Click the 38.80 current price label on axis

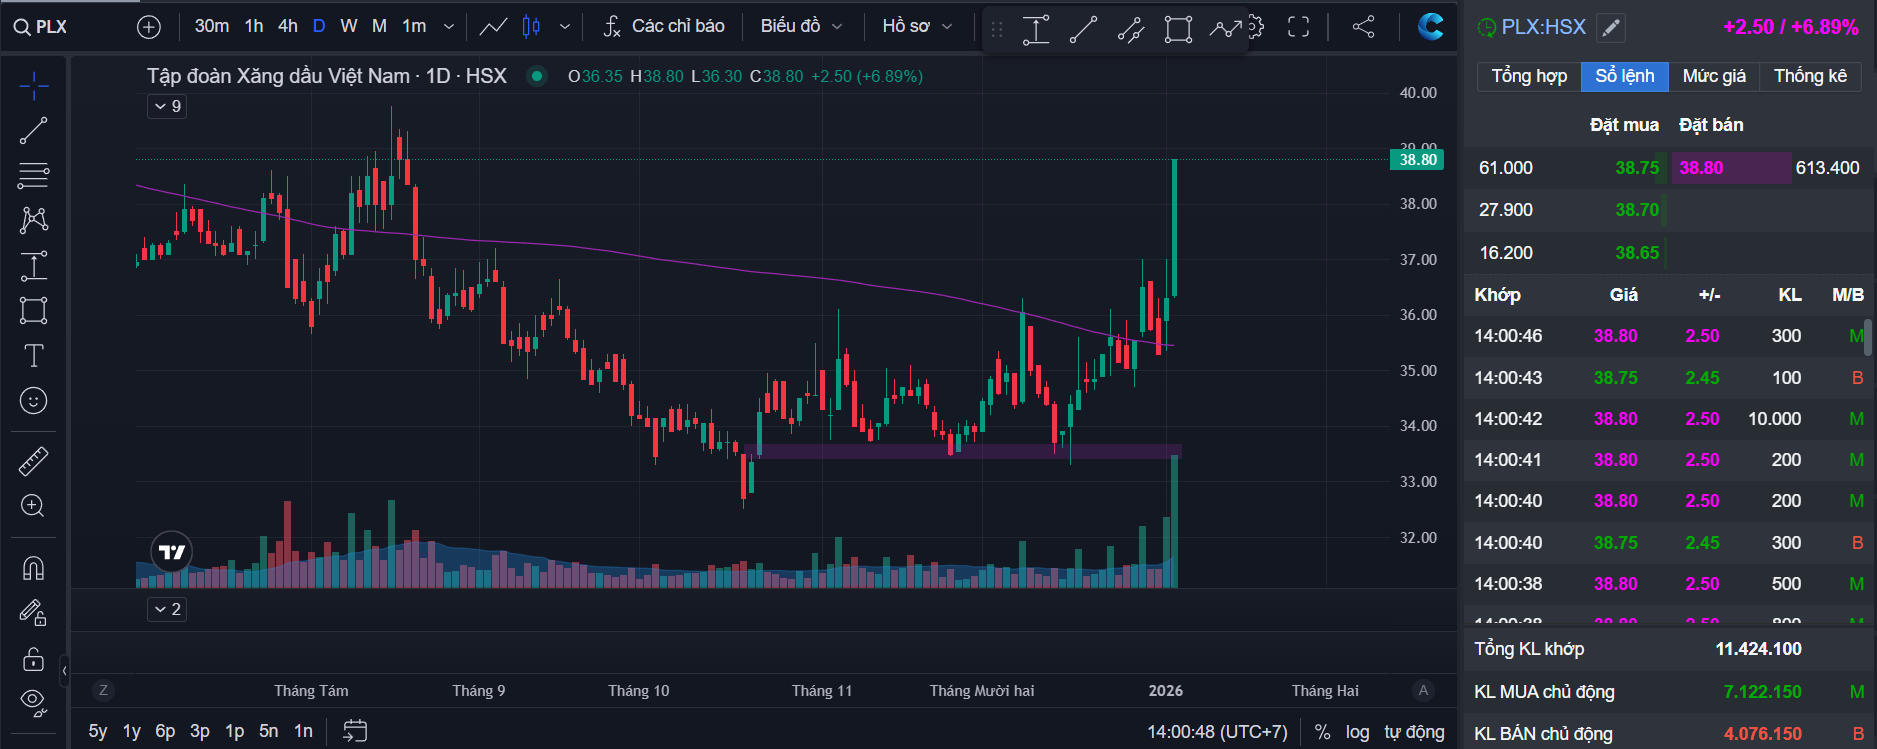(1417, 160)
